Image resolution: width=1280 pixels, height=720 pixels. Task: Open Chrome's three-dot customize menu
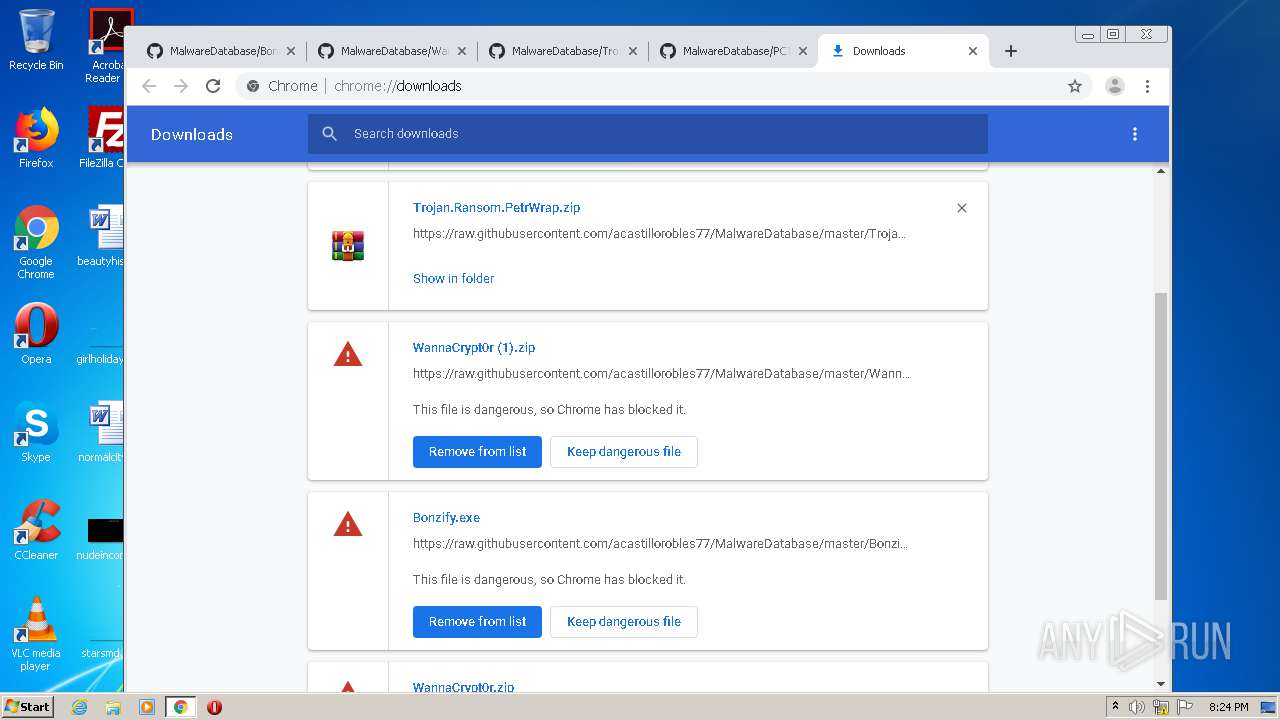click(x=1148, y=86)
